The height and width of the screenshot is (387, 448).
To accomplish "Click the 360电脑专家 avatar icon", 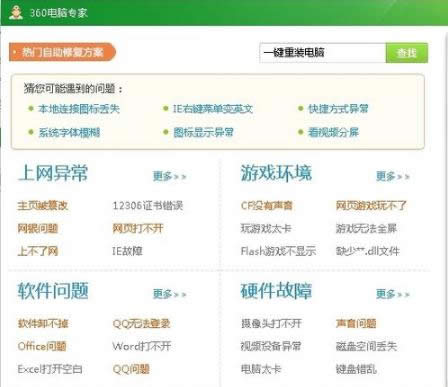I will coord(16,13).
